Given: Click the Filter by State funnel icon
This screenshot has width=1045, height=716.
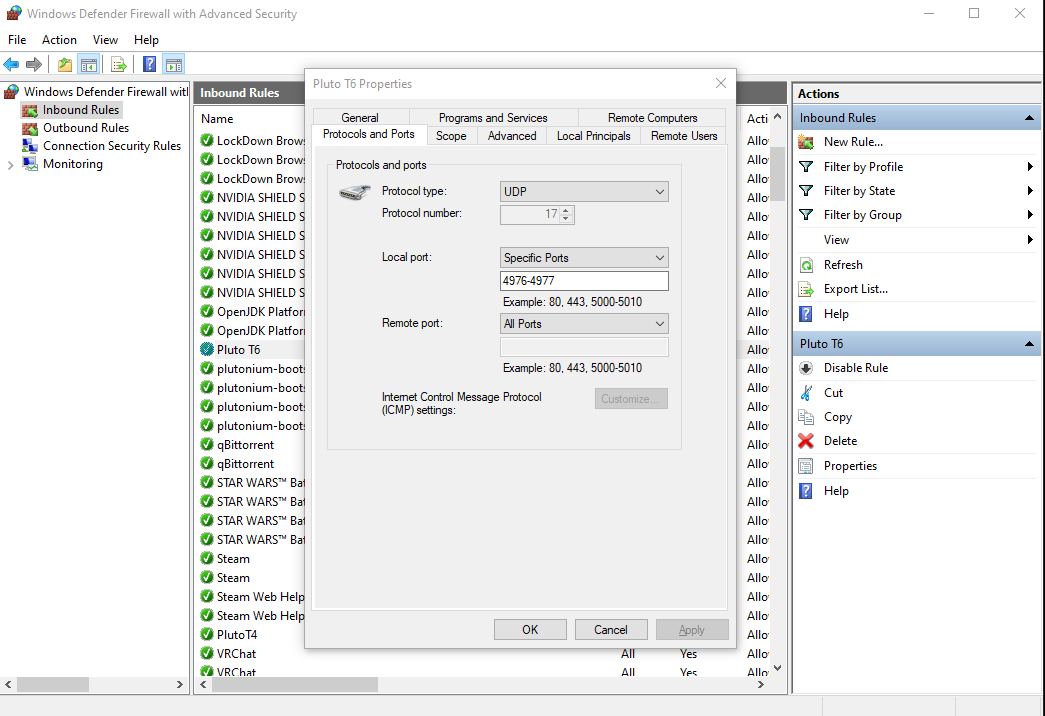Looking at the screenshot, I should 806,191.
